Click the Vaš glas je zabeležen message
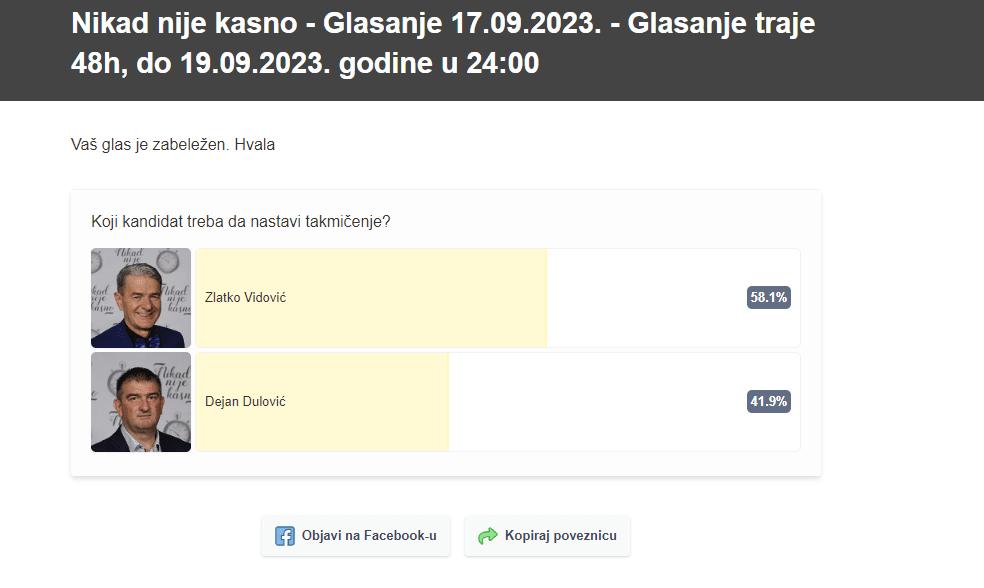This screenshot has height=588, width=984. [x=173, y=144]
